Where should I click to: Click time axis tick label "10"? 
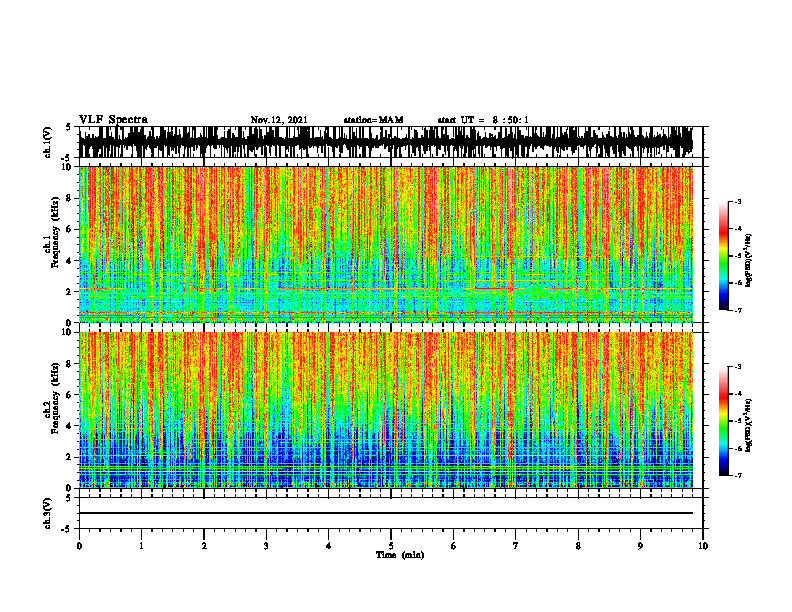pyautogui.click(x=703, y=546)
